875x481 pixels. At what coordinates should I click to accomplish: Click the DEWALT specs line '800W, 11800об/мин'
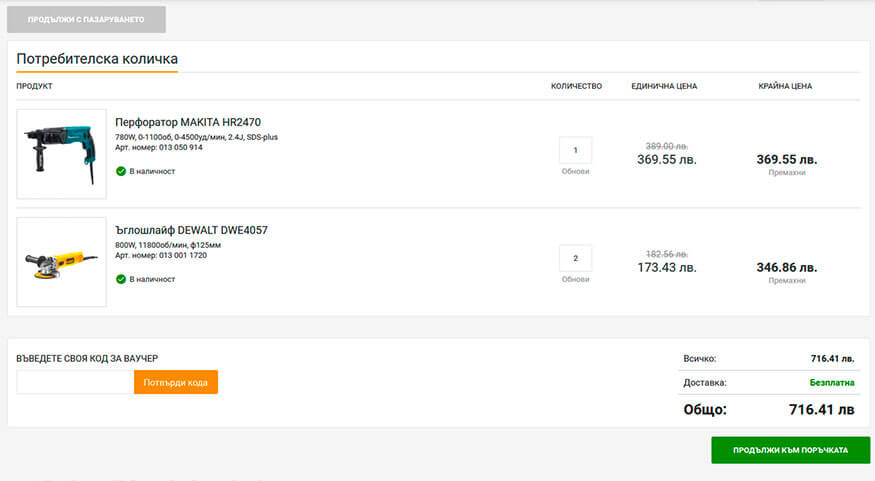click(168, 245)
